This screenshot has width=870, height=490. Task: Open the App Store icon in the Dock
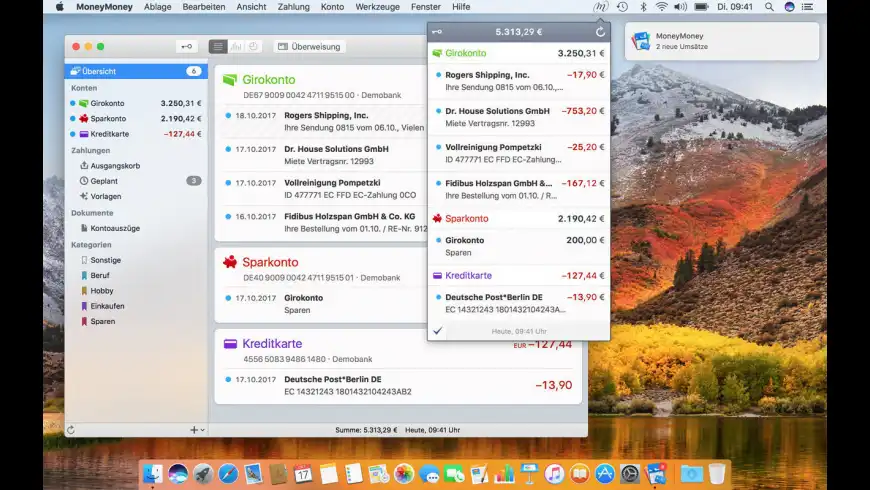(x=605, y=474)
